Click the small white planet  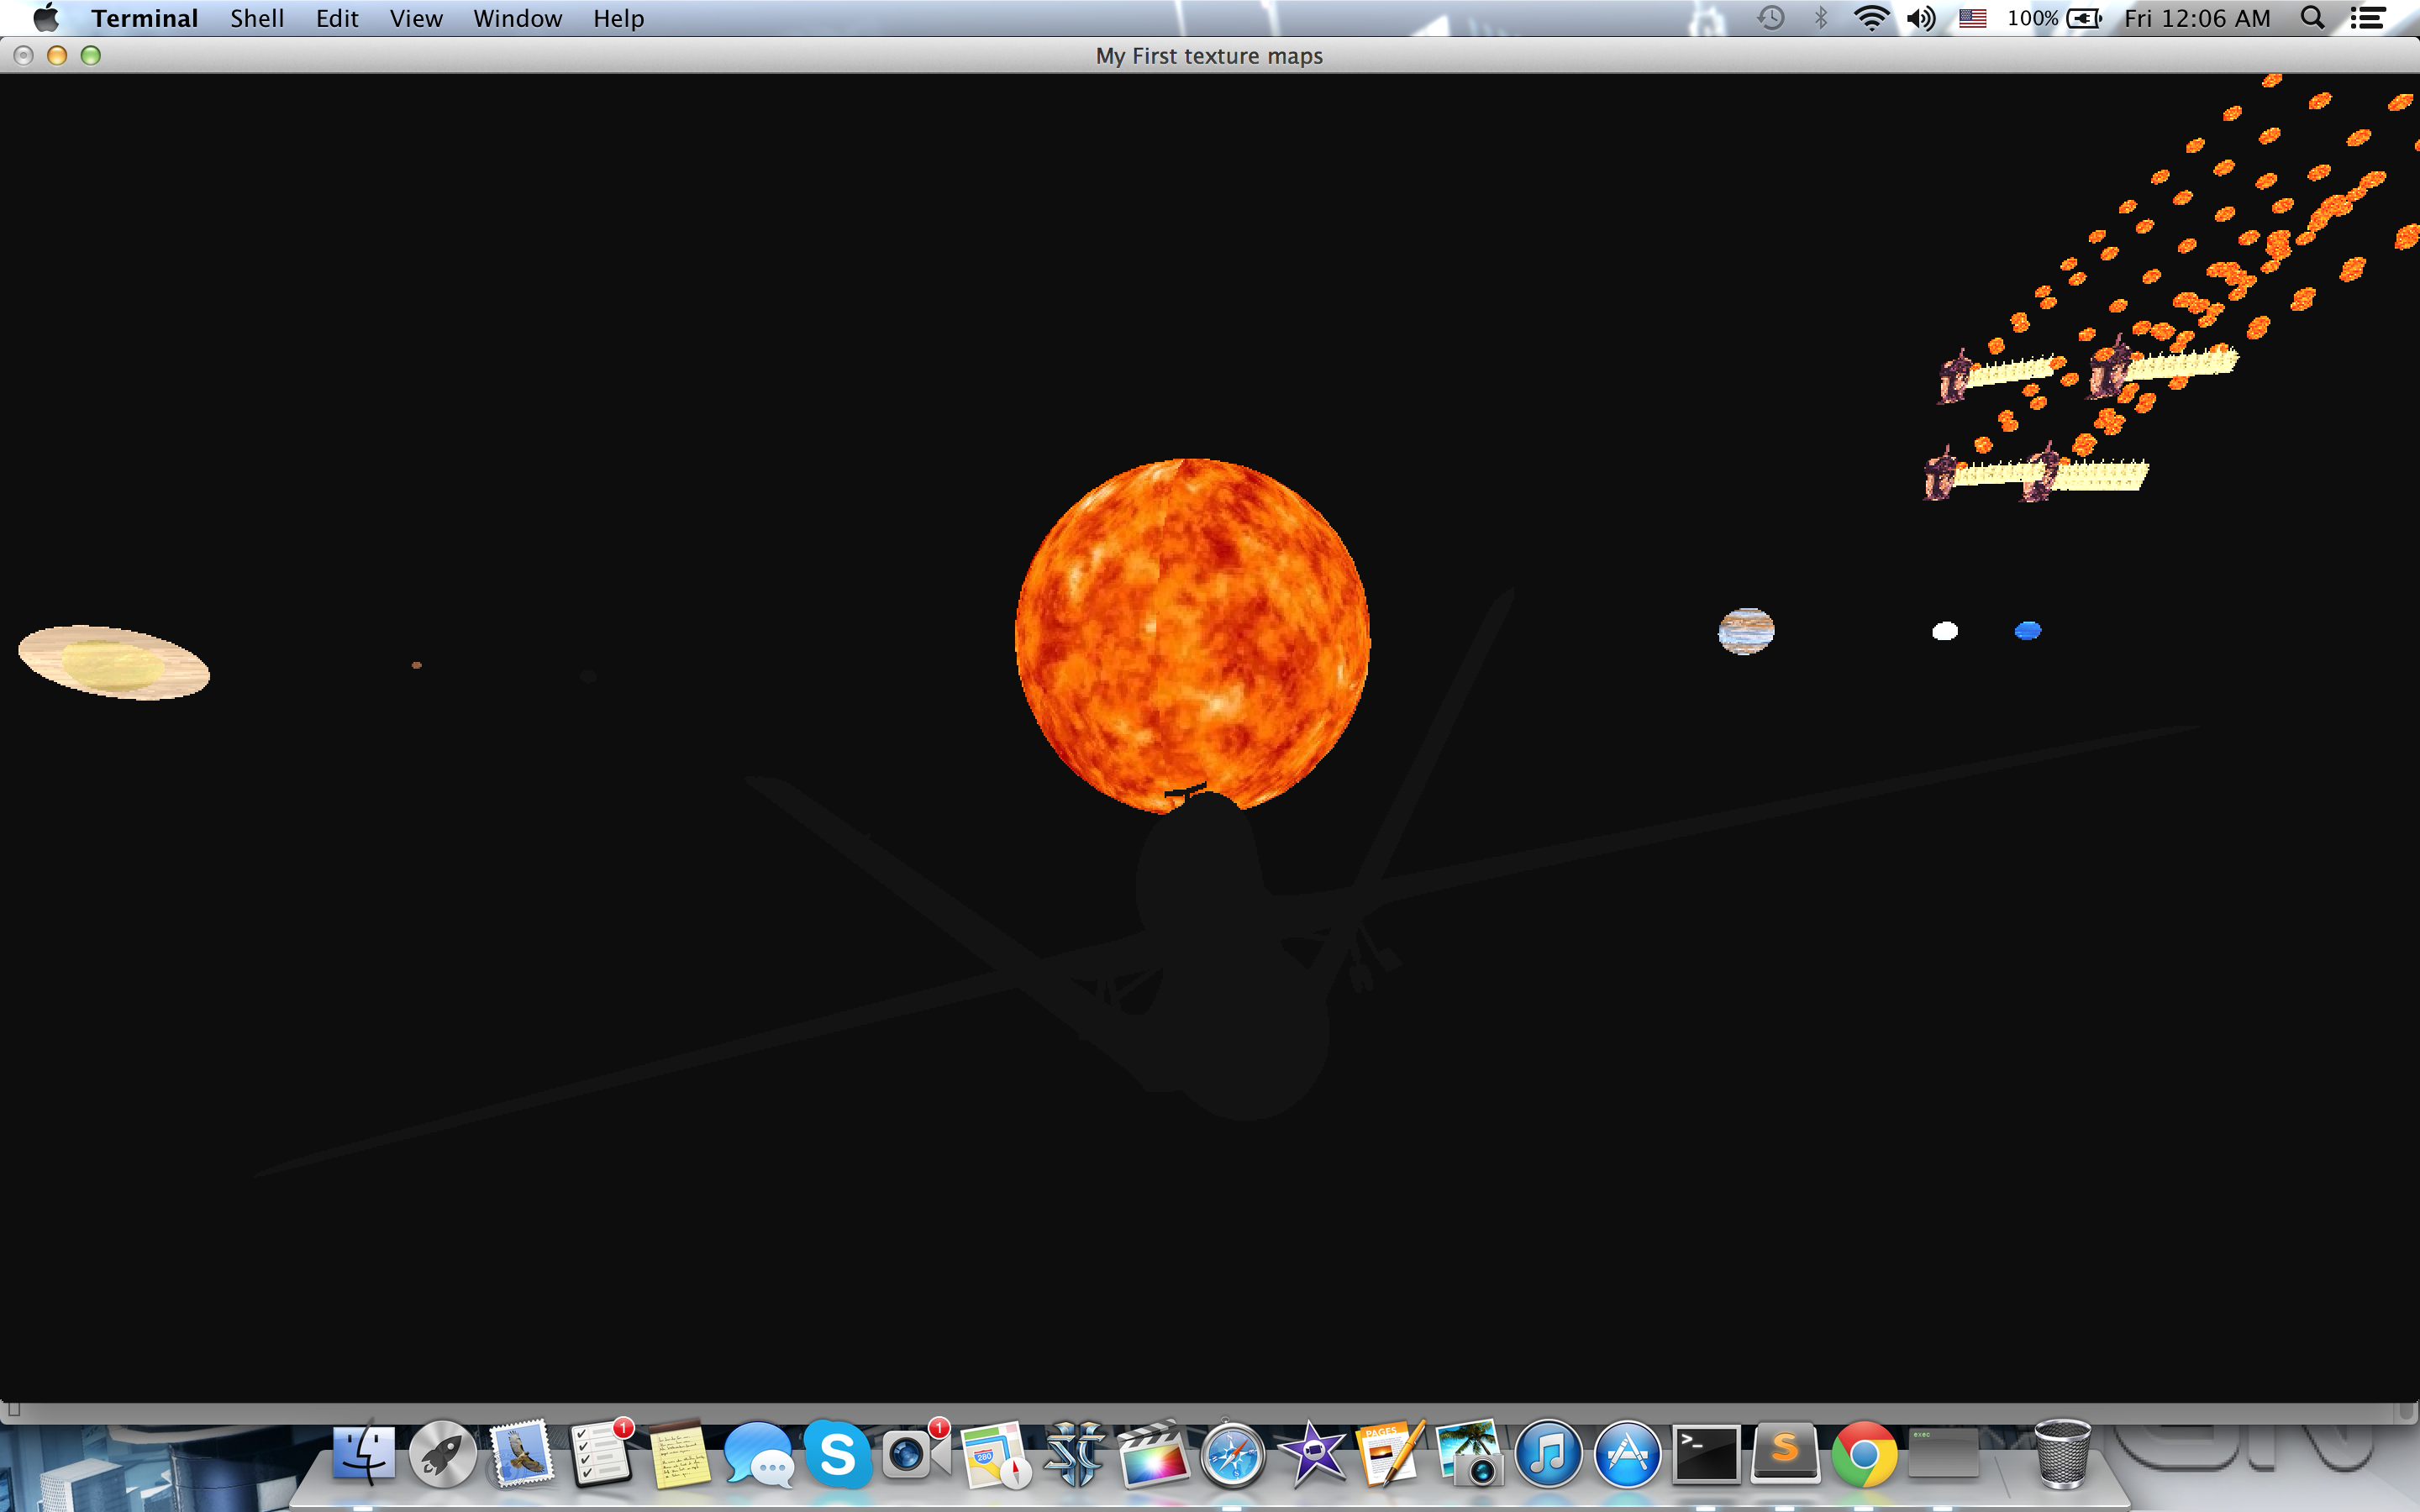[1945, 631]
